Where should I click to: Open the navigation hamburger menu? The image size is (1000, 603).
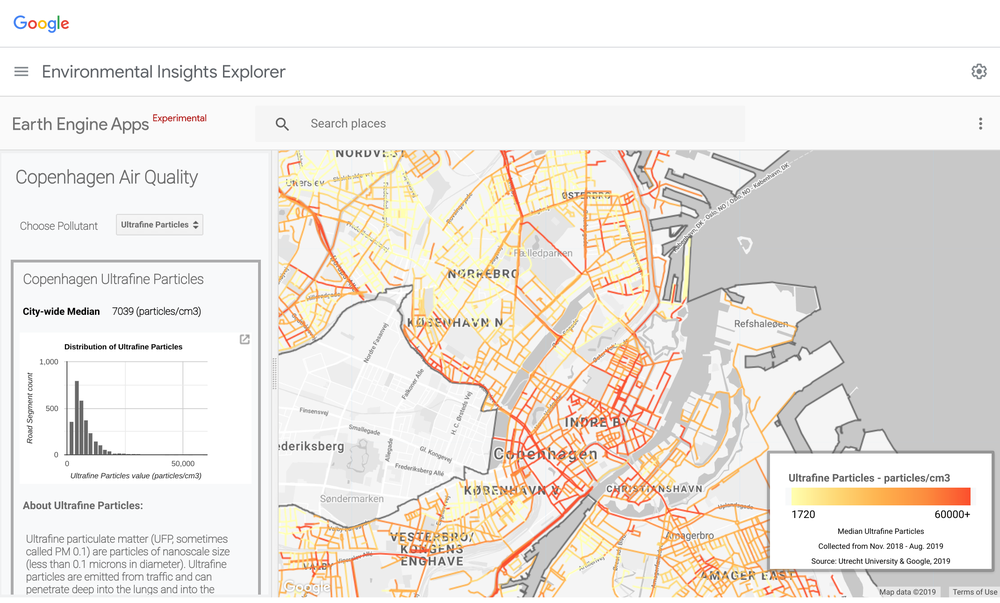21,71
